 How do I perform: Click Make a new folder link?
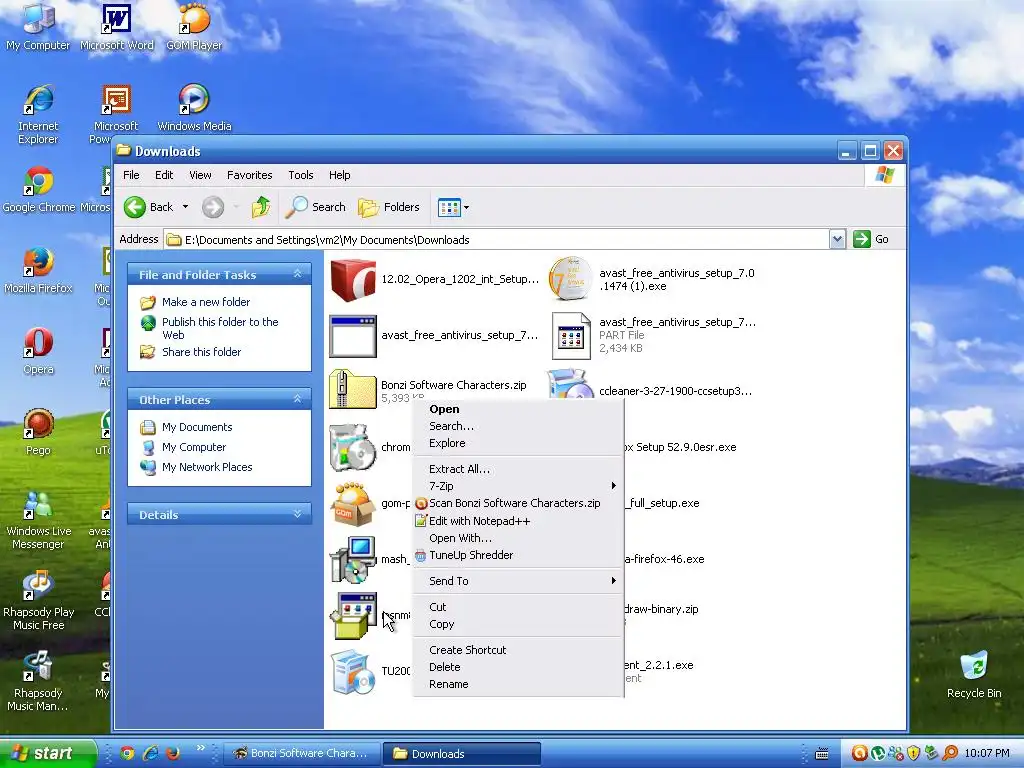point(206,302)
